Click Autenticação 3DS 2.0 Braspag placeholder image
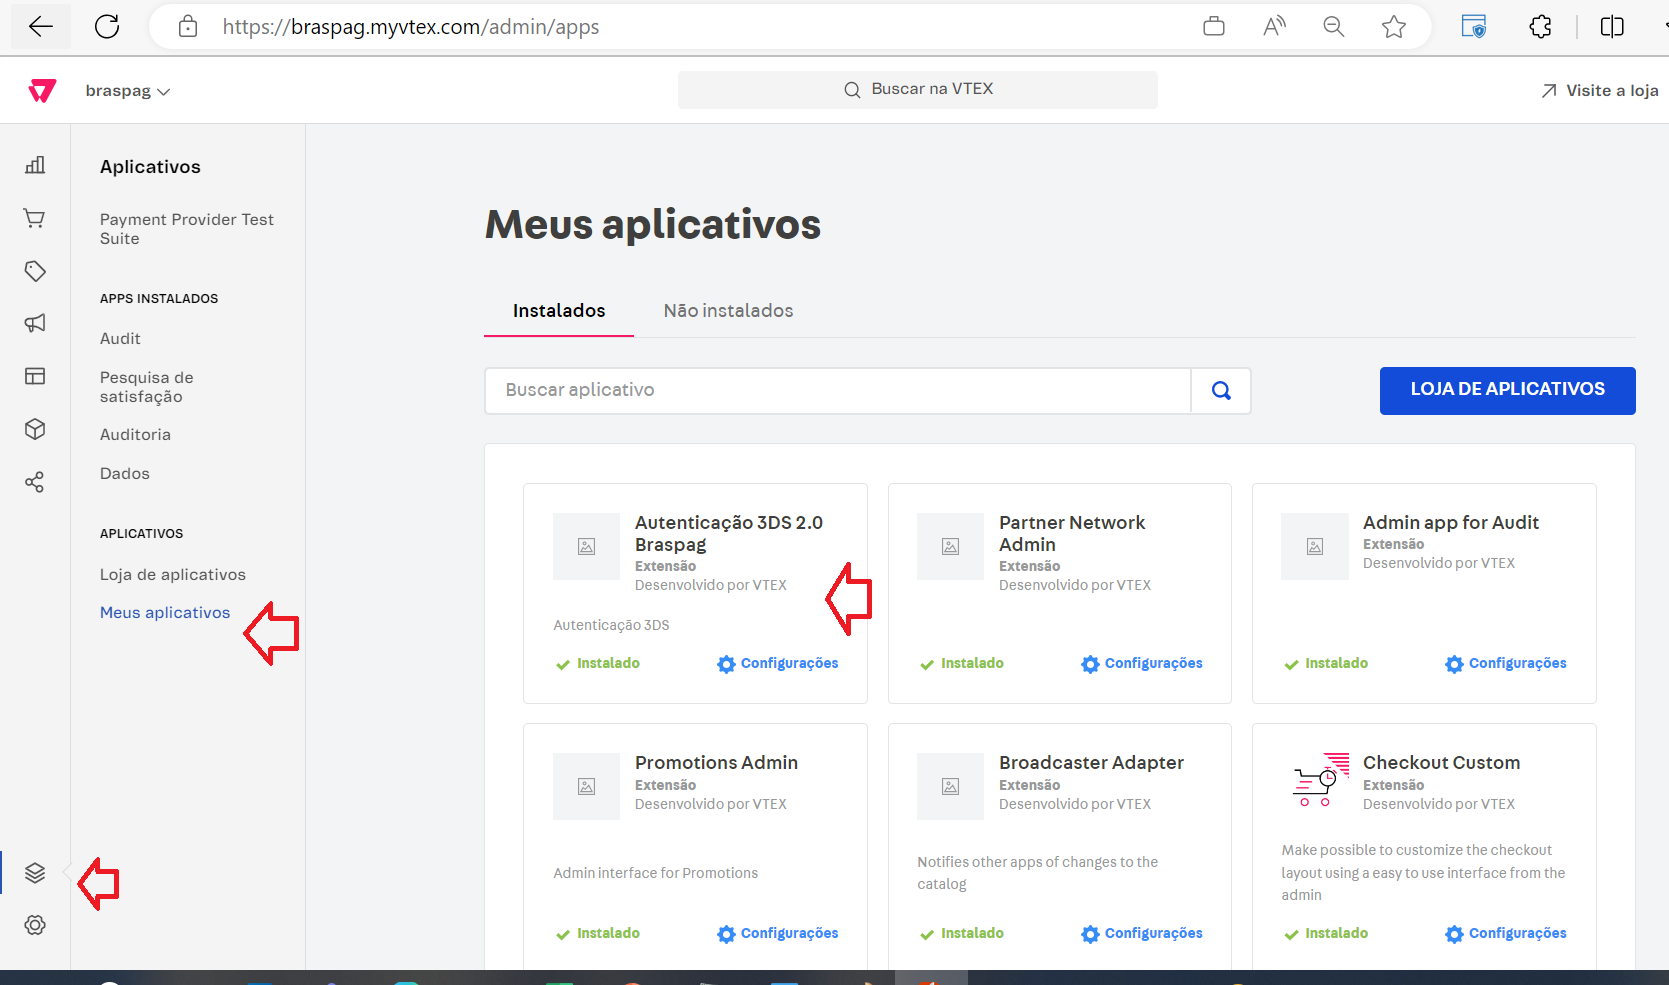The height and width of the screenshot is (985, 1669). click(587, 547)
